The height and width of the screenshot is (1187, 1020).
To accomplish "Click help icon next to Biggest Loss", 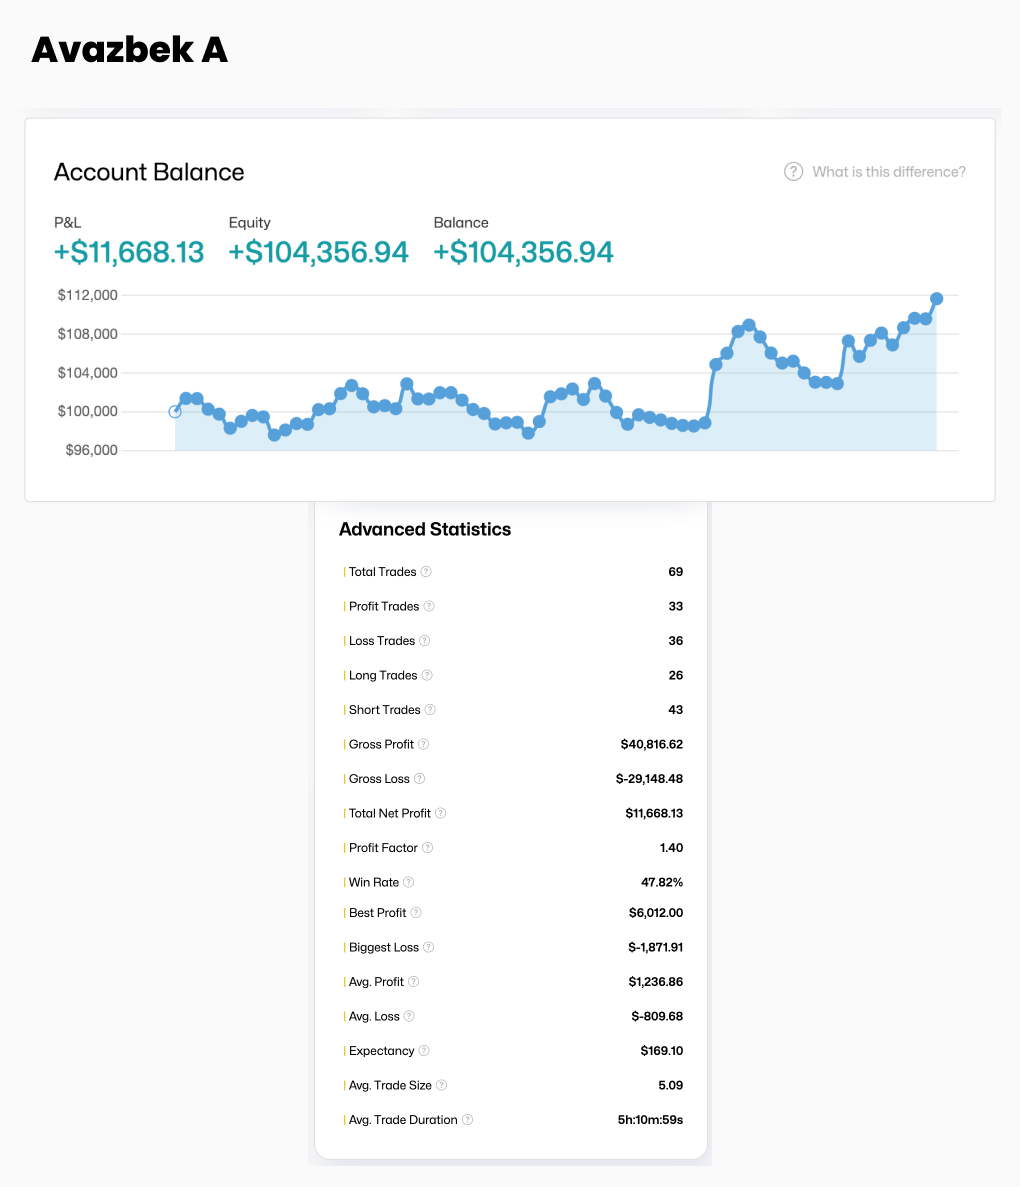I will (429, 947).
